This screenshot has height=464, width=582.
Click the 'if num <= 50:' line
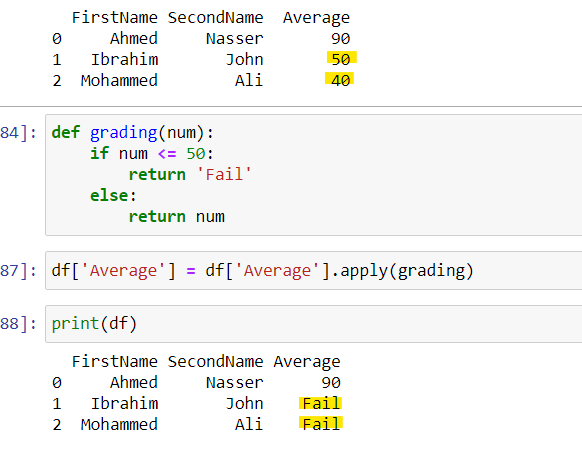click(x=152, y=154)
